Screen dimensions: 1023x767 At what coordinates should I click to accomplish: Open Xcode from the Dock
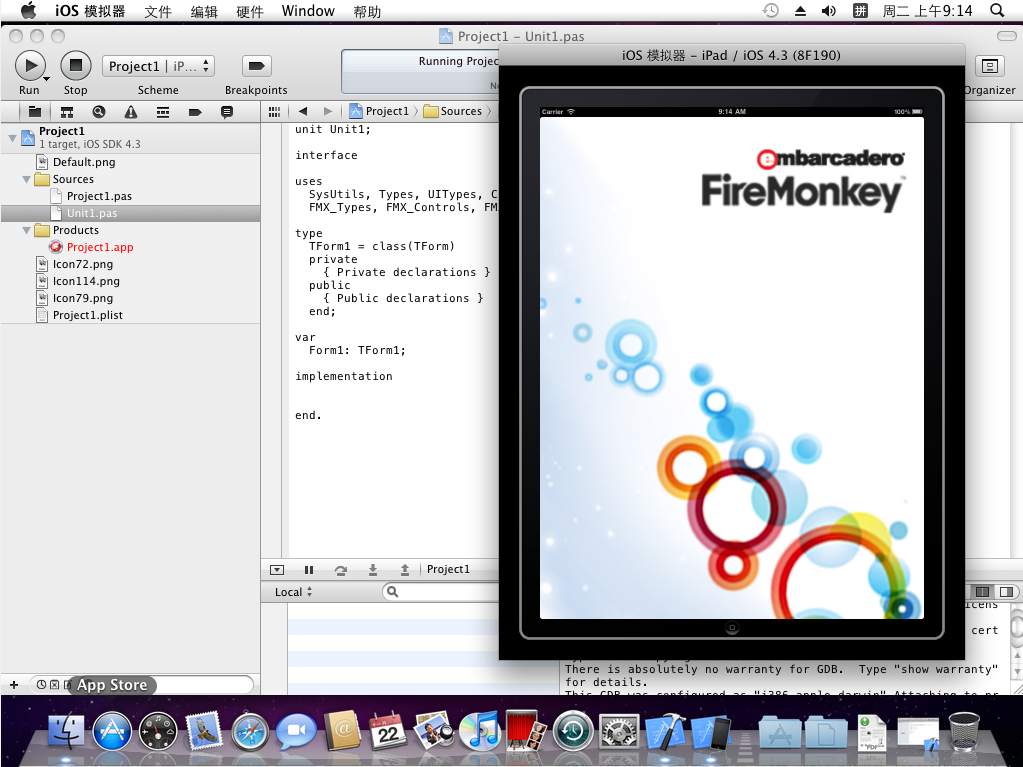pos(665,731)
